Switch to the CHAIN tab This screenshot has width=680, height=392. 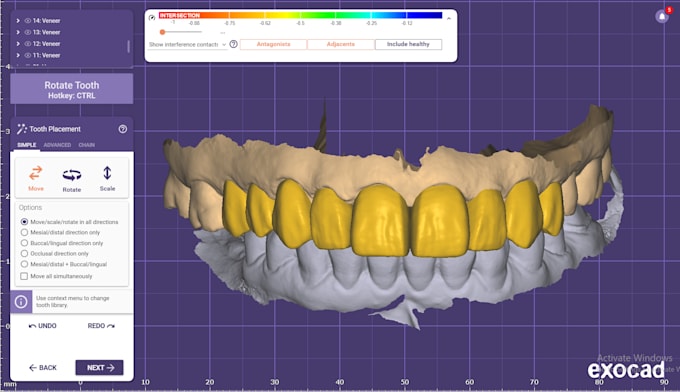(87, 145)
